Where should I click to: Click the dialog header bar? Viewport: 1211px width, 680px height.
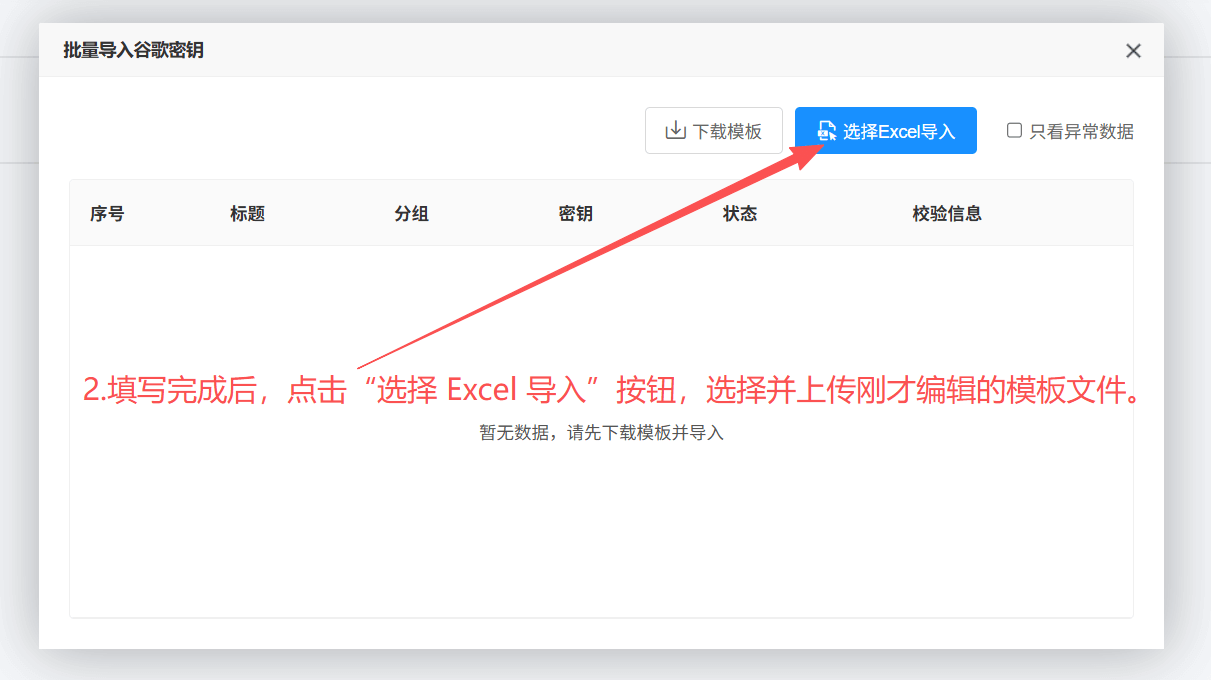[x=600, y=50]
